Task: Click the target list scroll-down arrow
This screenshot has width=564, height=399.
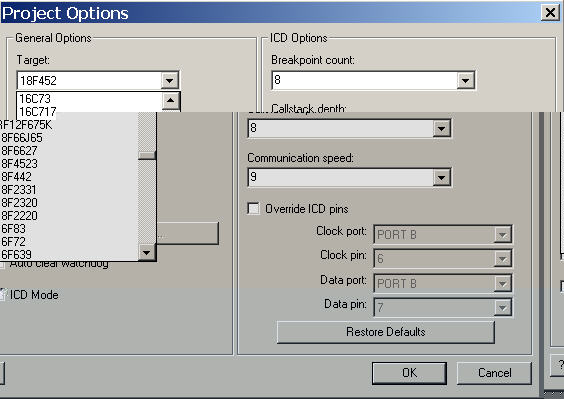Action: [x=146, y=252]
